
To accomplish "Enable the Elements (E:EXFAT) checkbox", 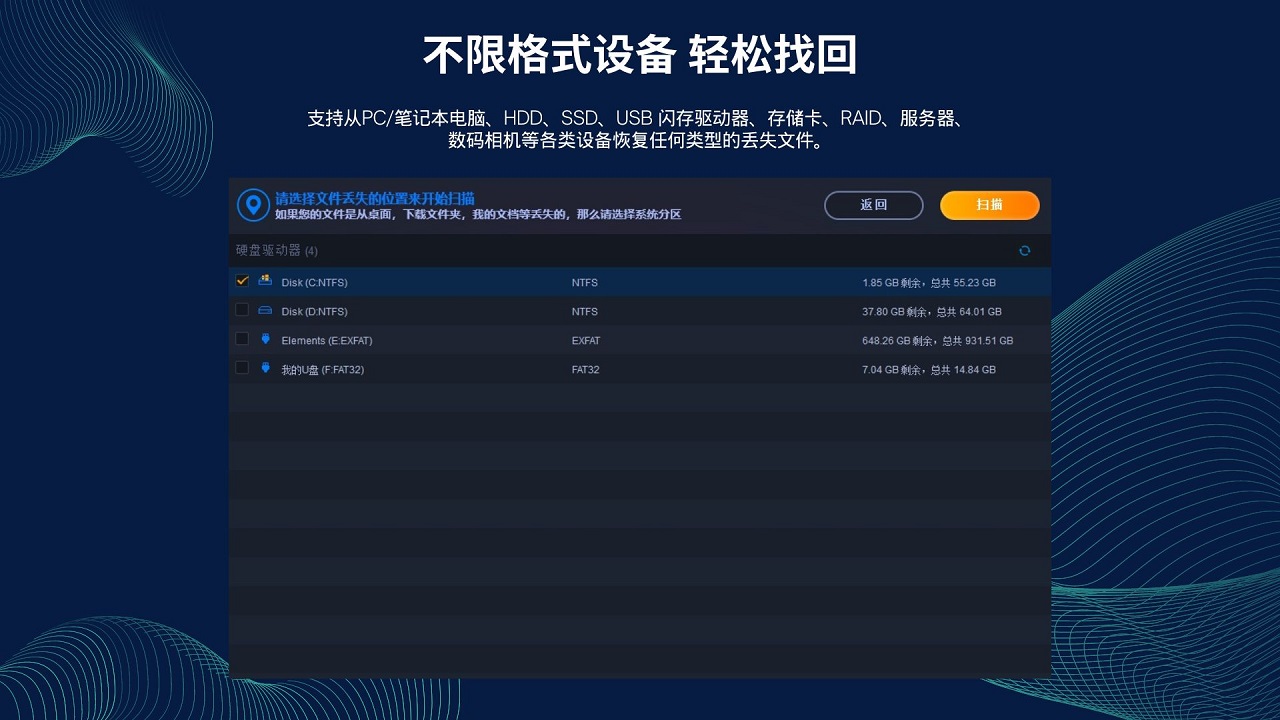I will coord(241,339).
